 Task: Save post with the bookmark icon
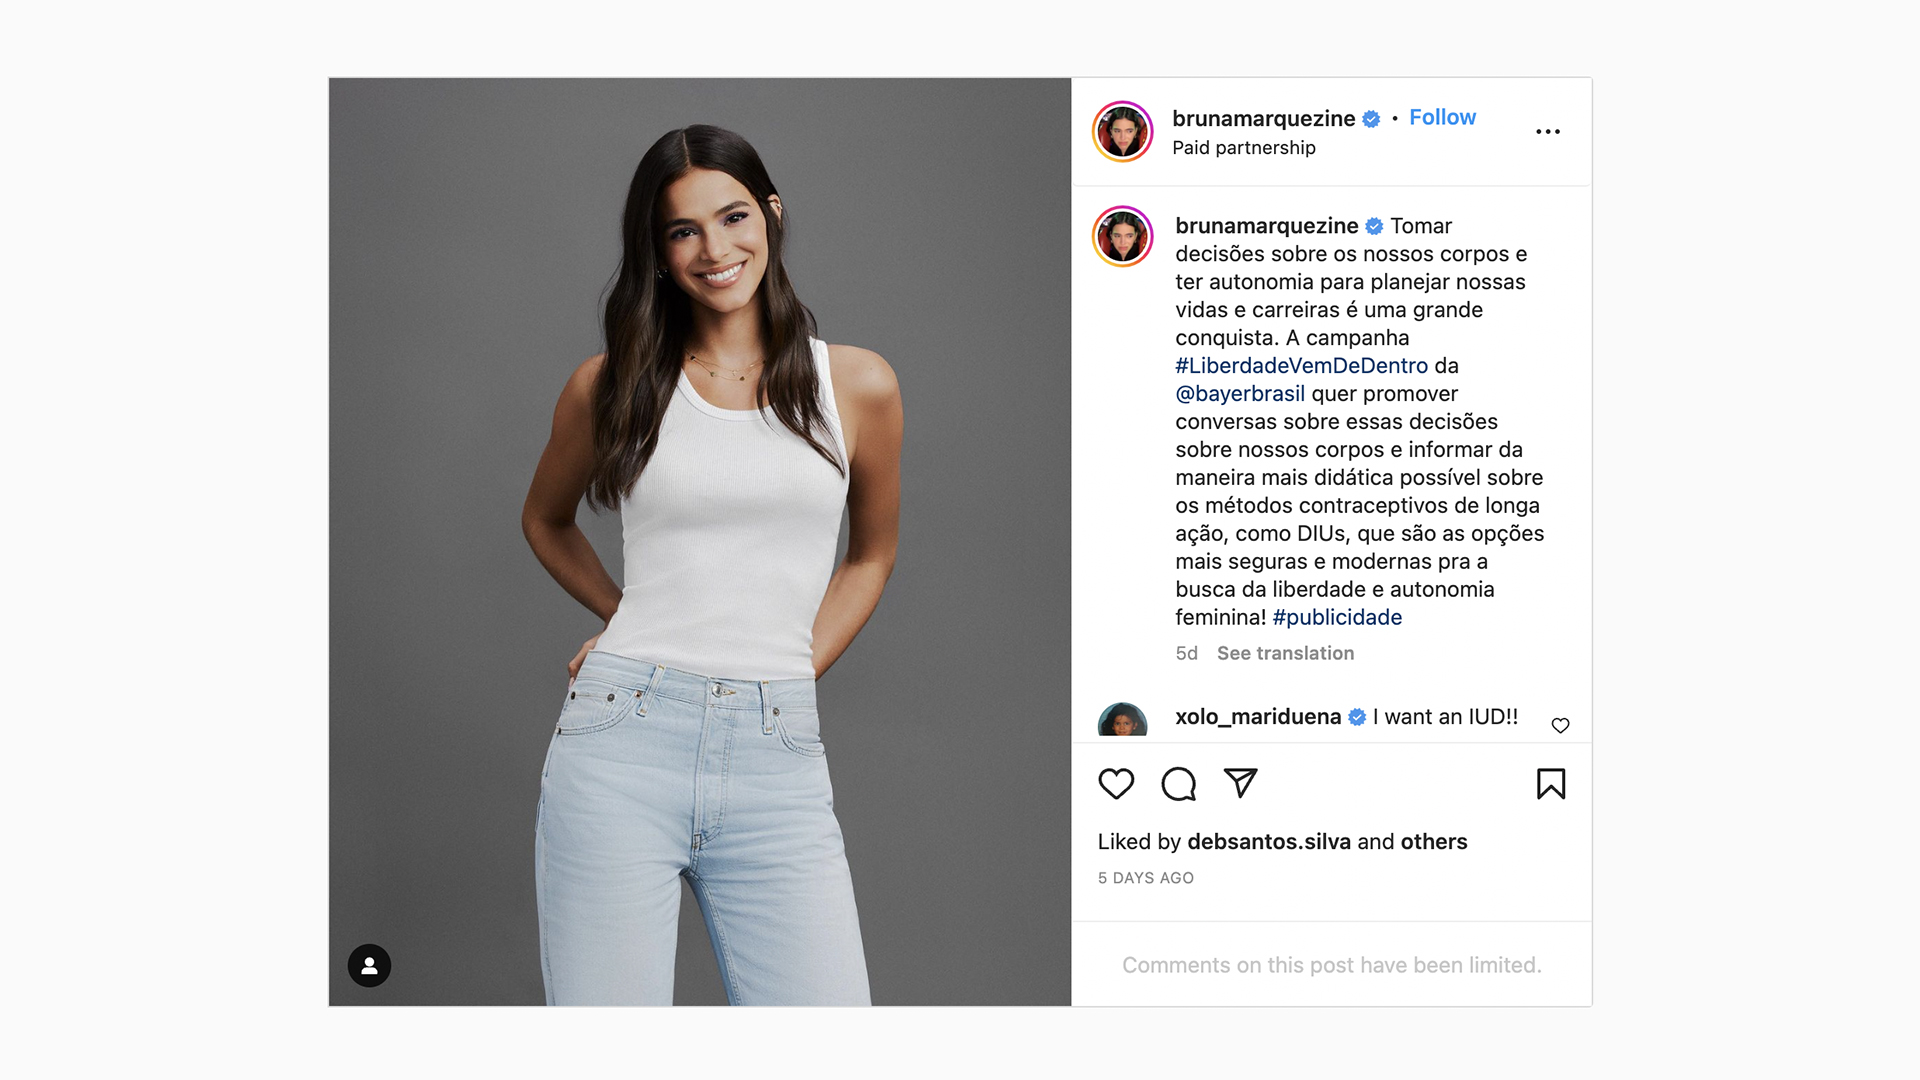click(1551, 784)
